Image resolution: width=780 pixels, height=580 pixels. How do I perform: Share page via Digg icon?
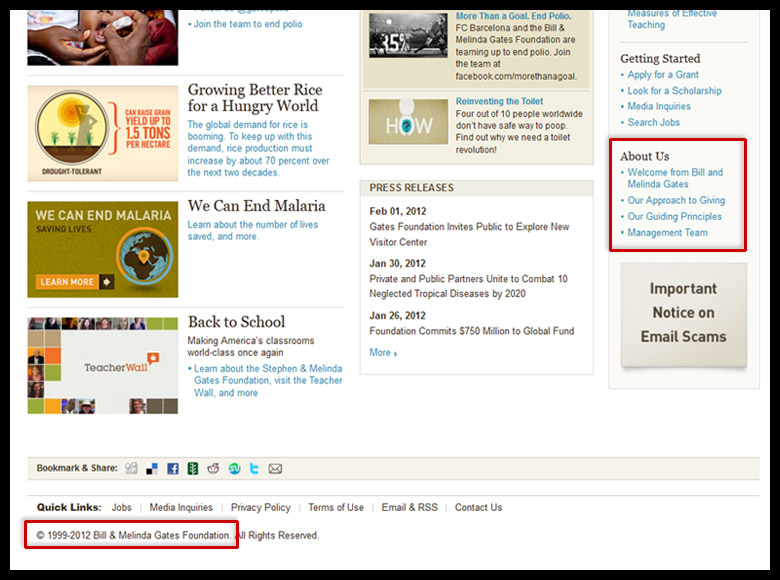click(132, 468)
